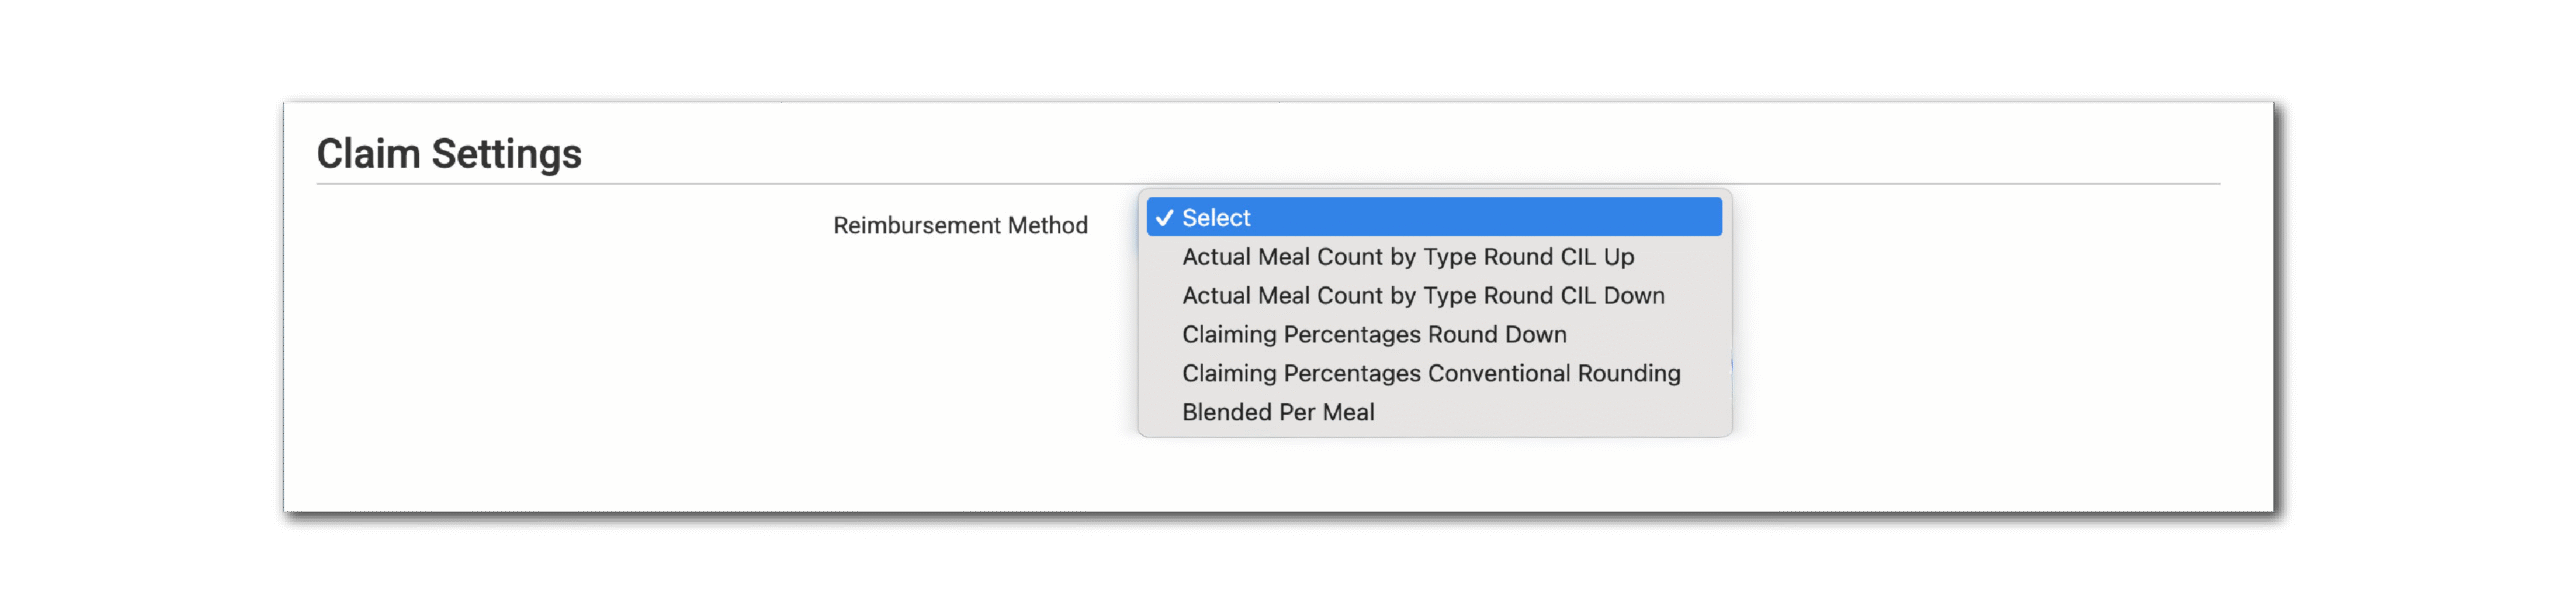
Task: Choose Actual Meal Count by Type Round CIL Up
Action: tap(1407, 257)
